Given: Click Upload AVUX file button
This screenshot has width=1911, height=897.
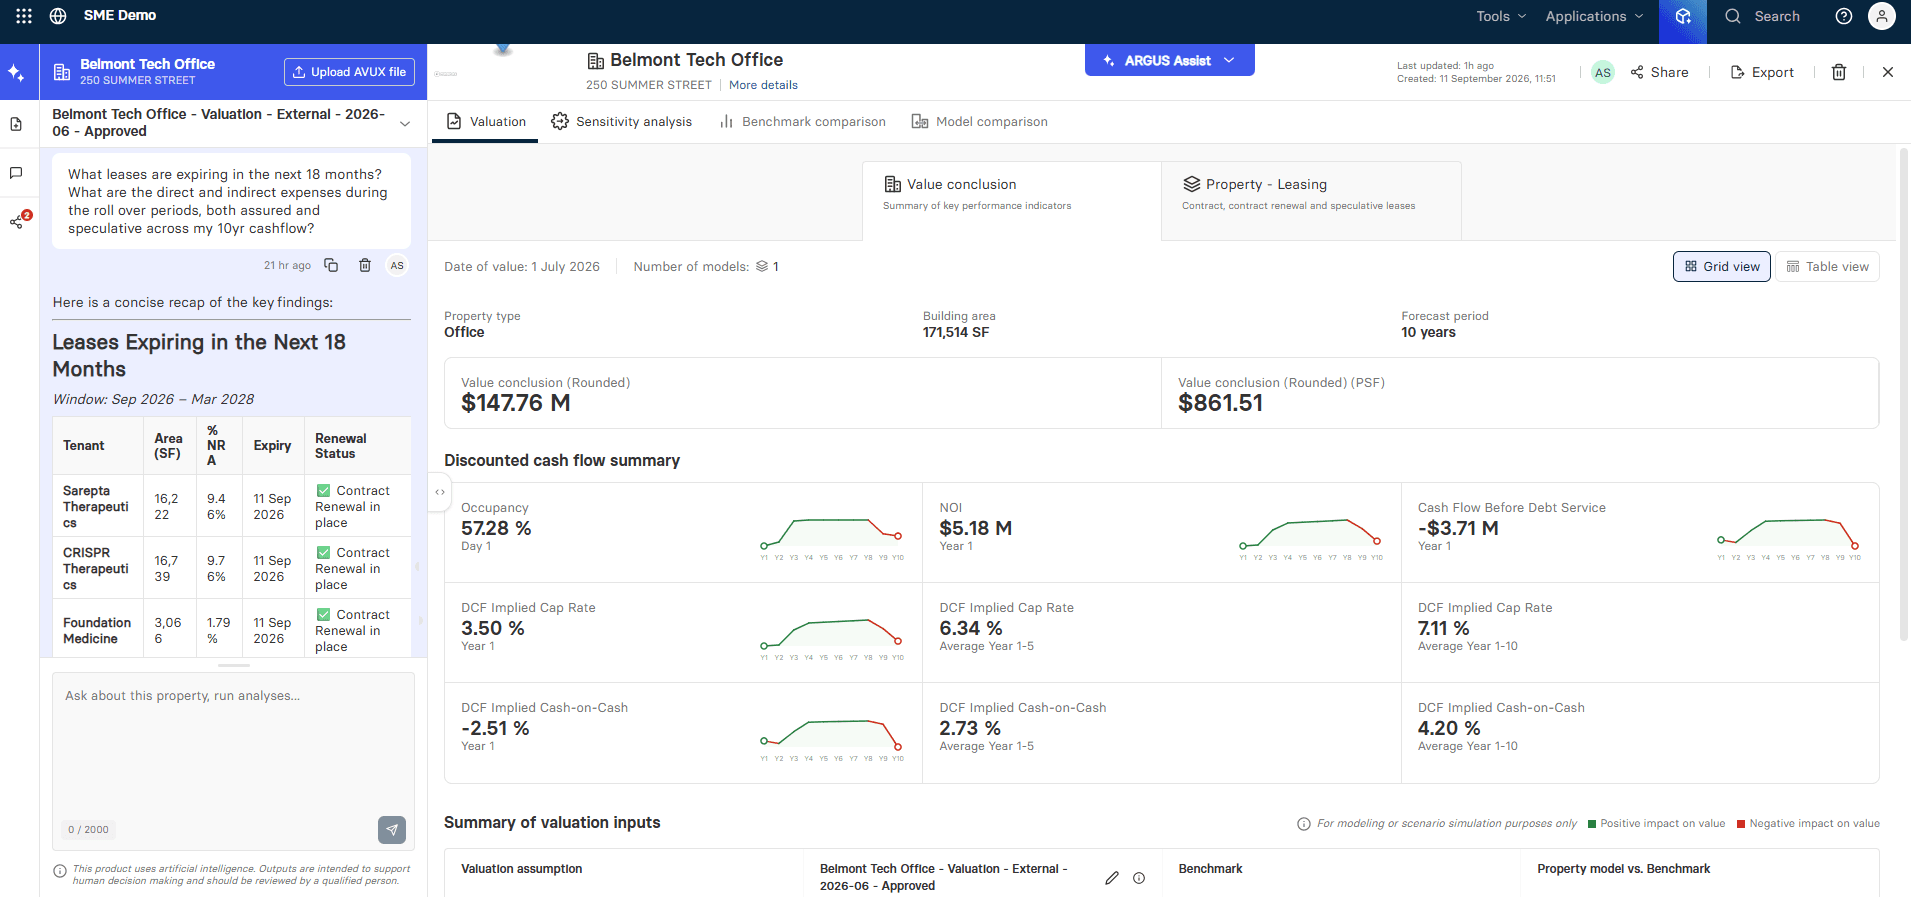Looking at the screenshot, I should [x=349, y=72].
